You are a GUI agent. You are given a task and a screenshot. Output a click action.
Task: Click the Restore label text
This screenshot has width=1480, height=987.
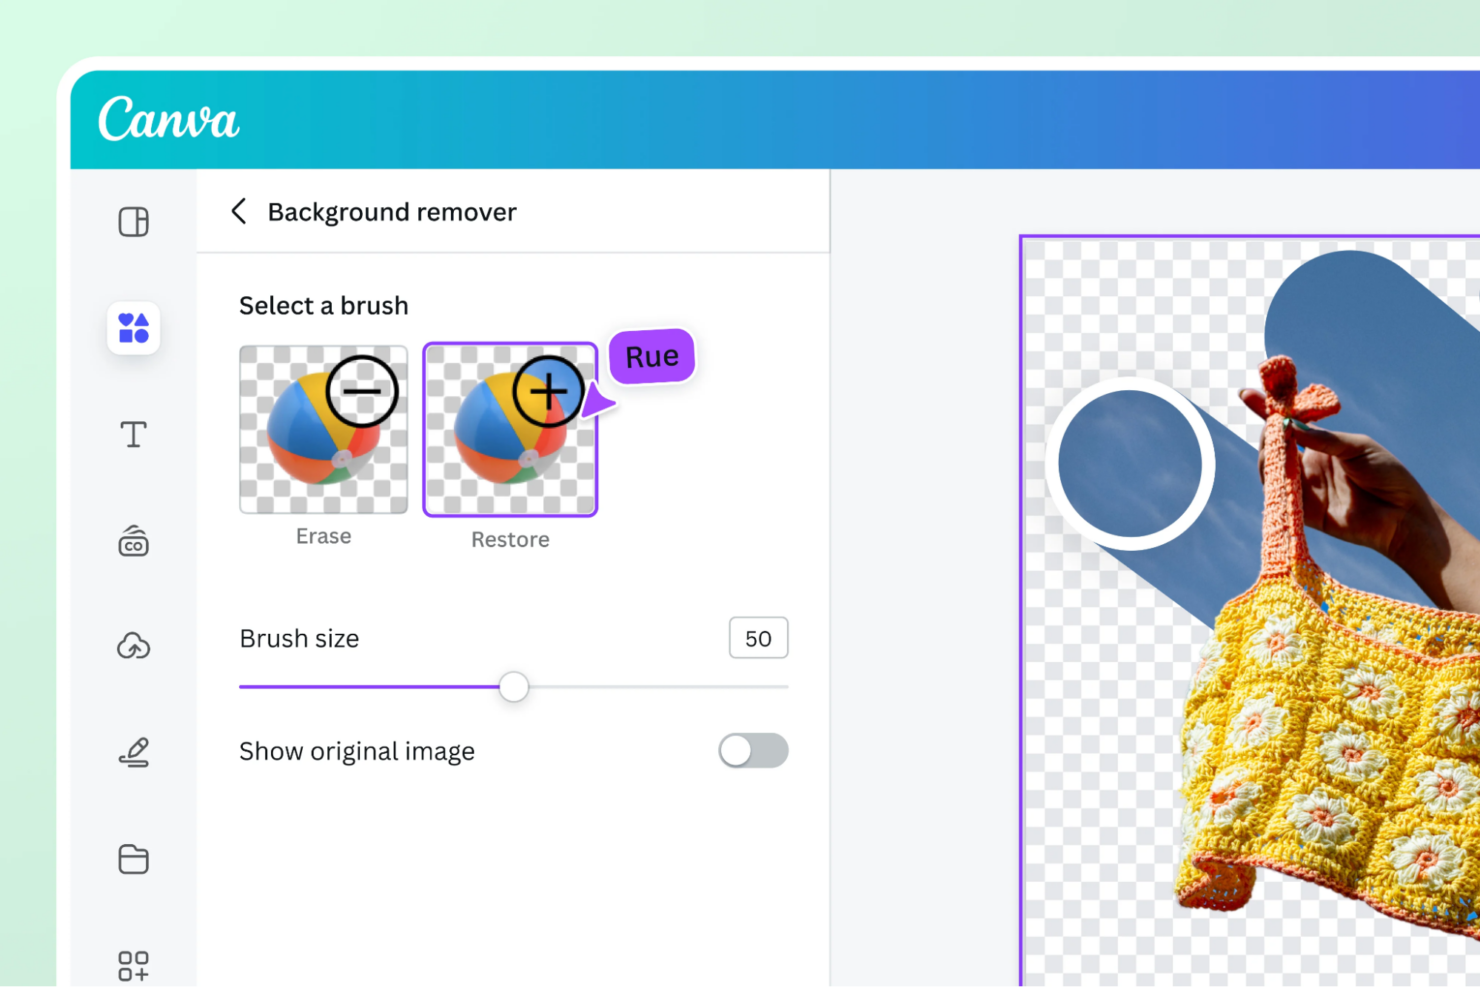[510, 539]
